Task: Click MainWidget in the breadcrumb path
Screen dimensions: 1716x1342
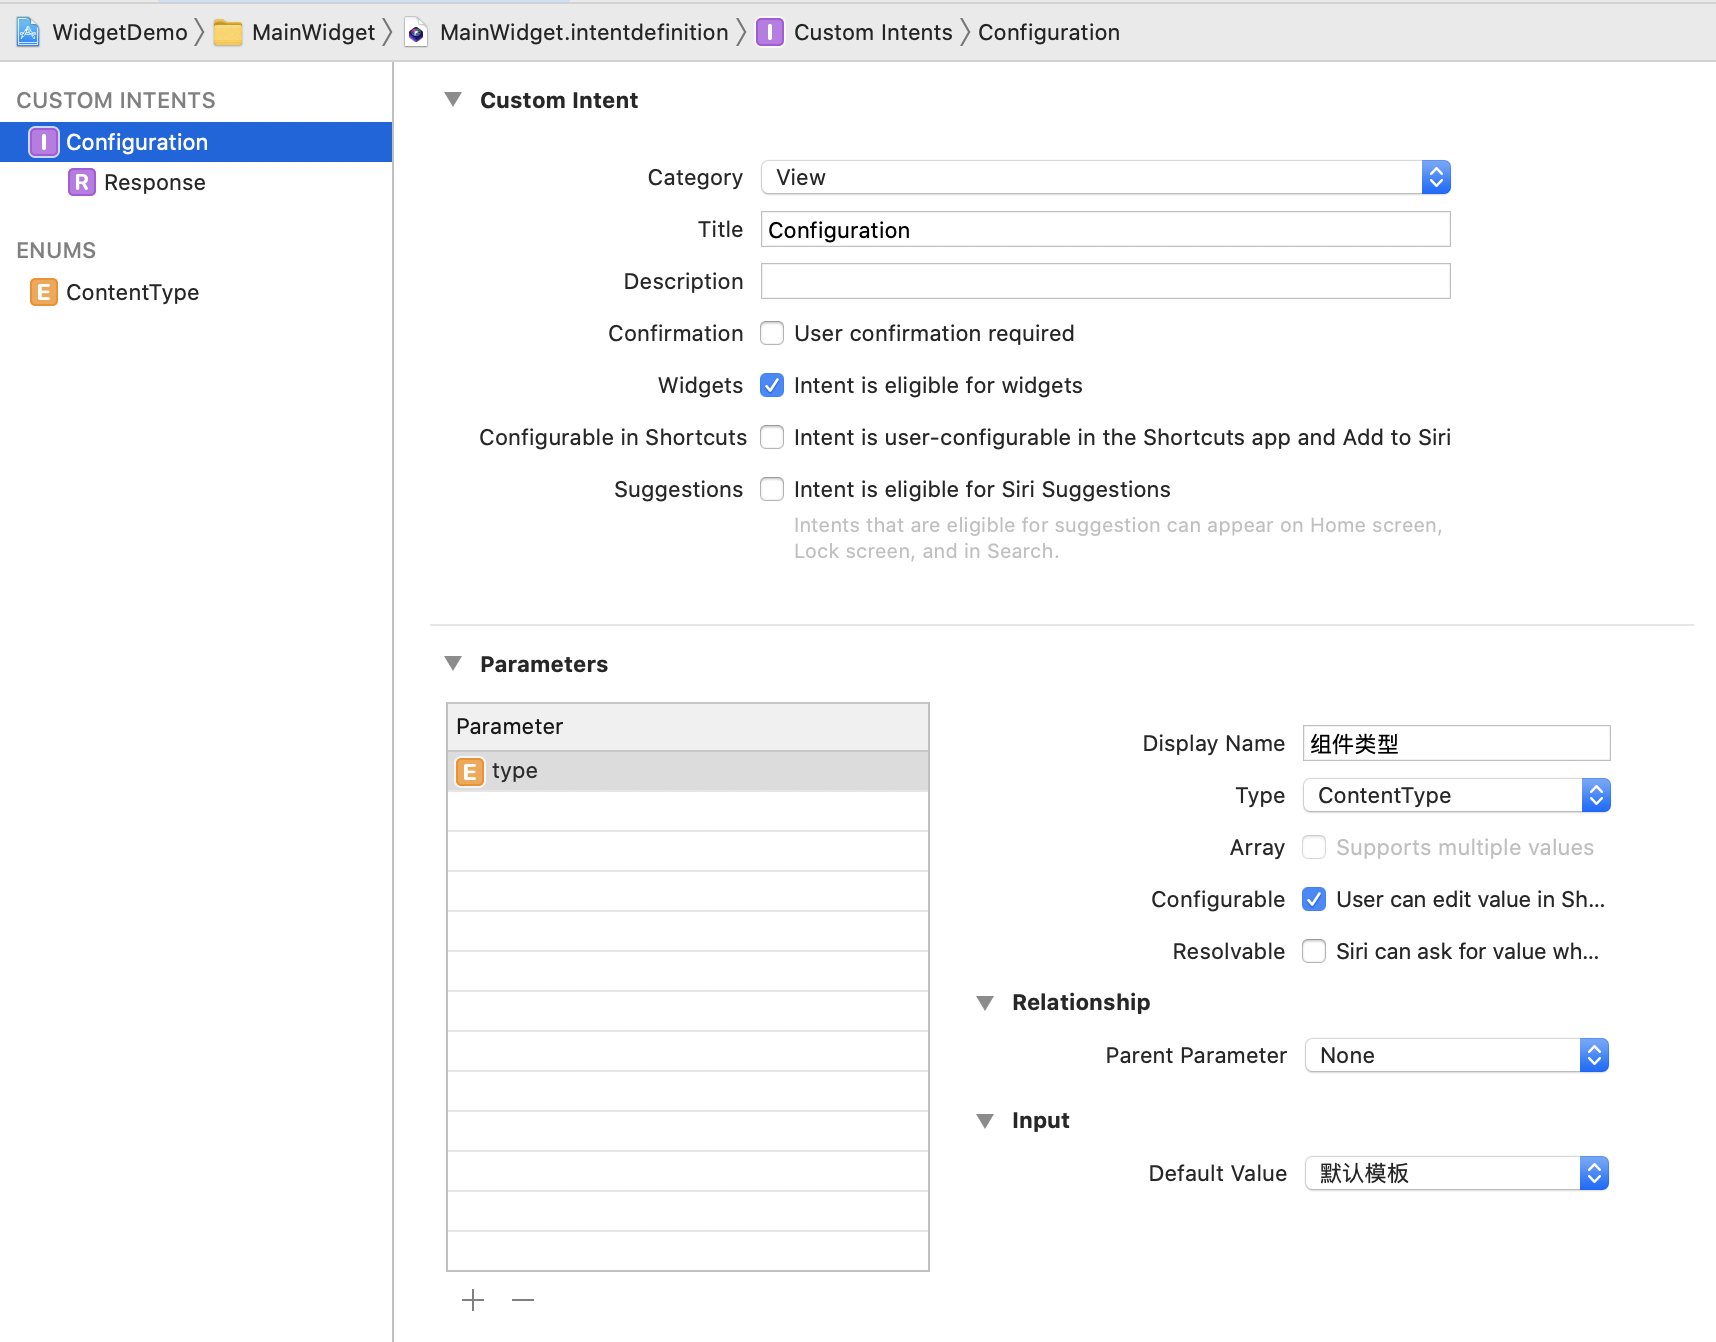Action: [313, 33]
